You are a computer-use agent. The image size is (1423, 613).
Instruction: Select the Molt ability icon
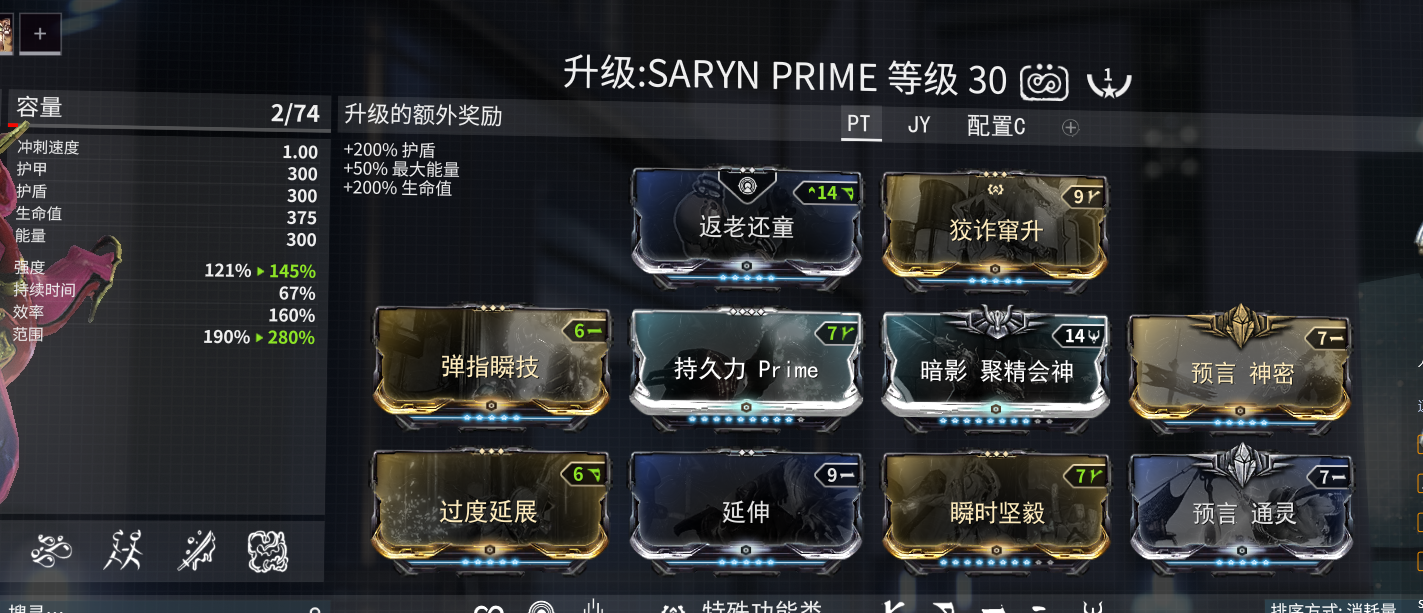click(x=123, y=550)
